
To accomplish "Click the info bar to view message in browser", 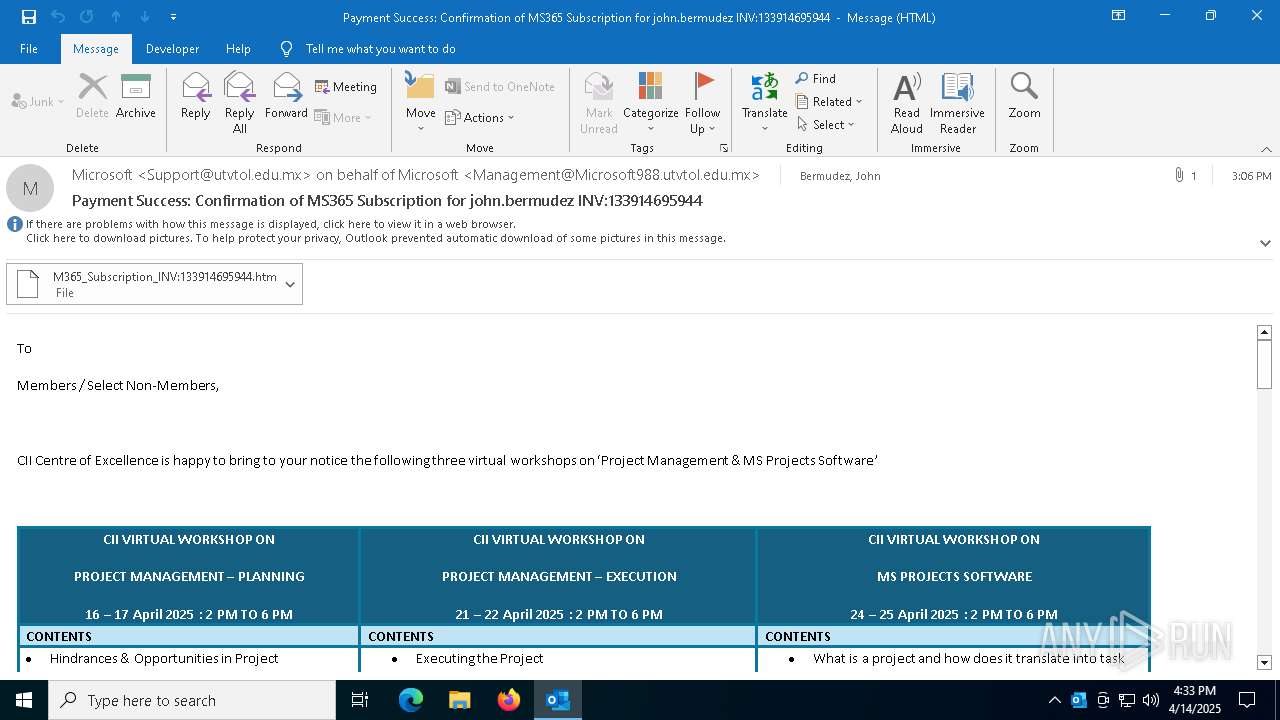I will coord(270,225).
